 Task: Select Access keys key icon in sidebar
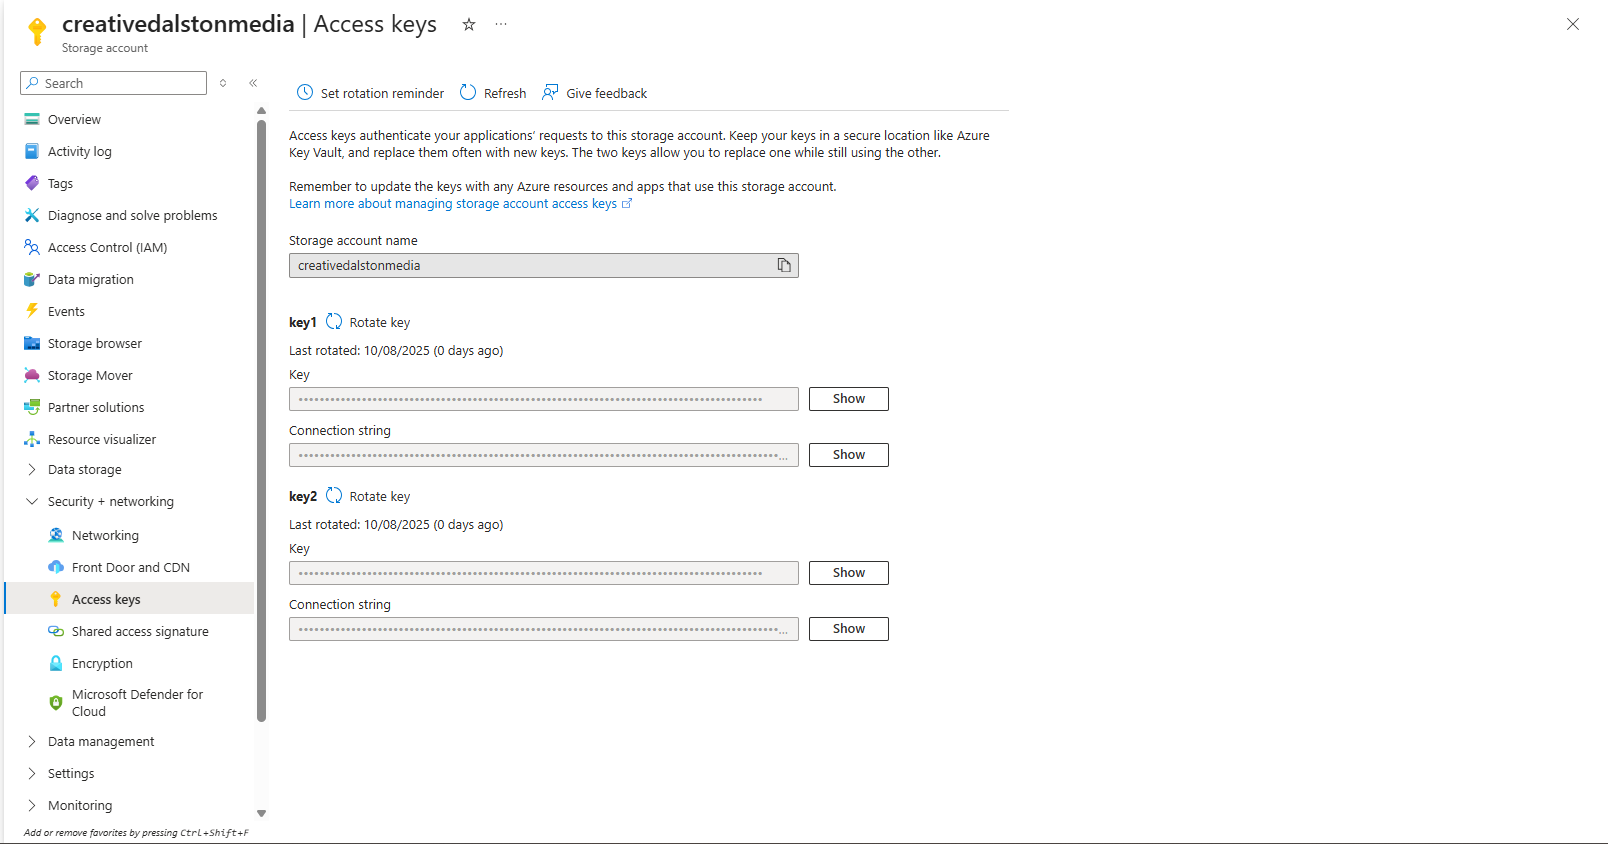click(x=56, y=599)
